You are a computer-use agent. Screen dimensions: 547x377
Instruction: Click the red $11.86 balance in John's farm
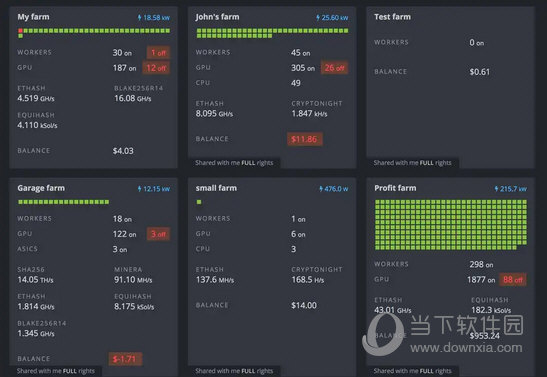point(305,139)
